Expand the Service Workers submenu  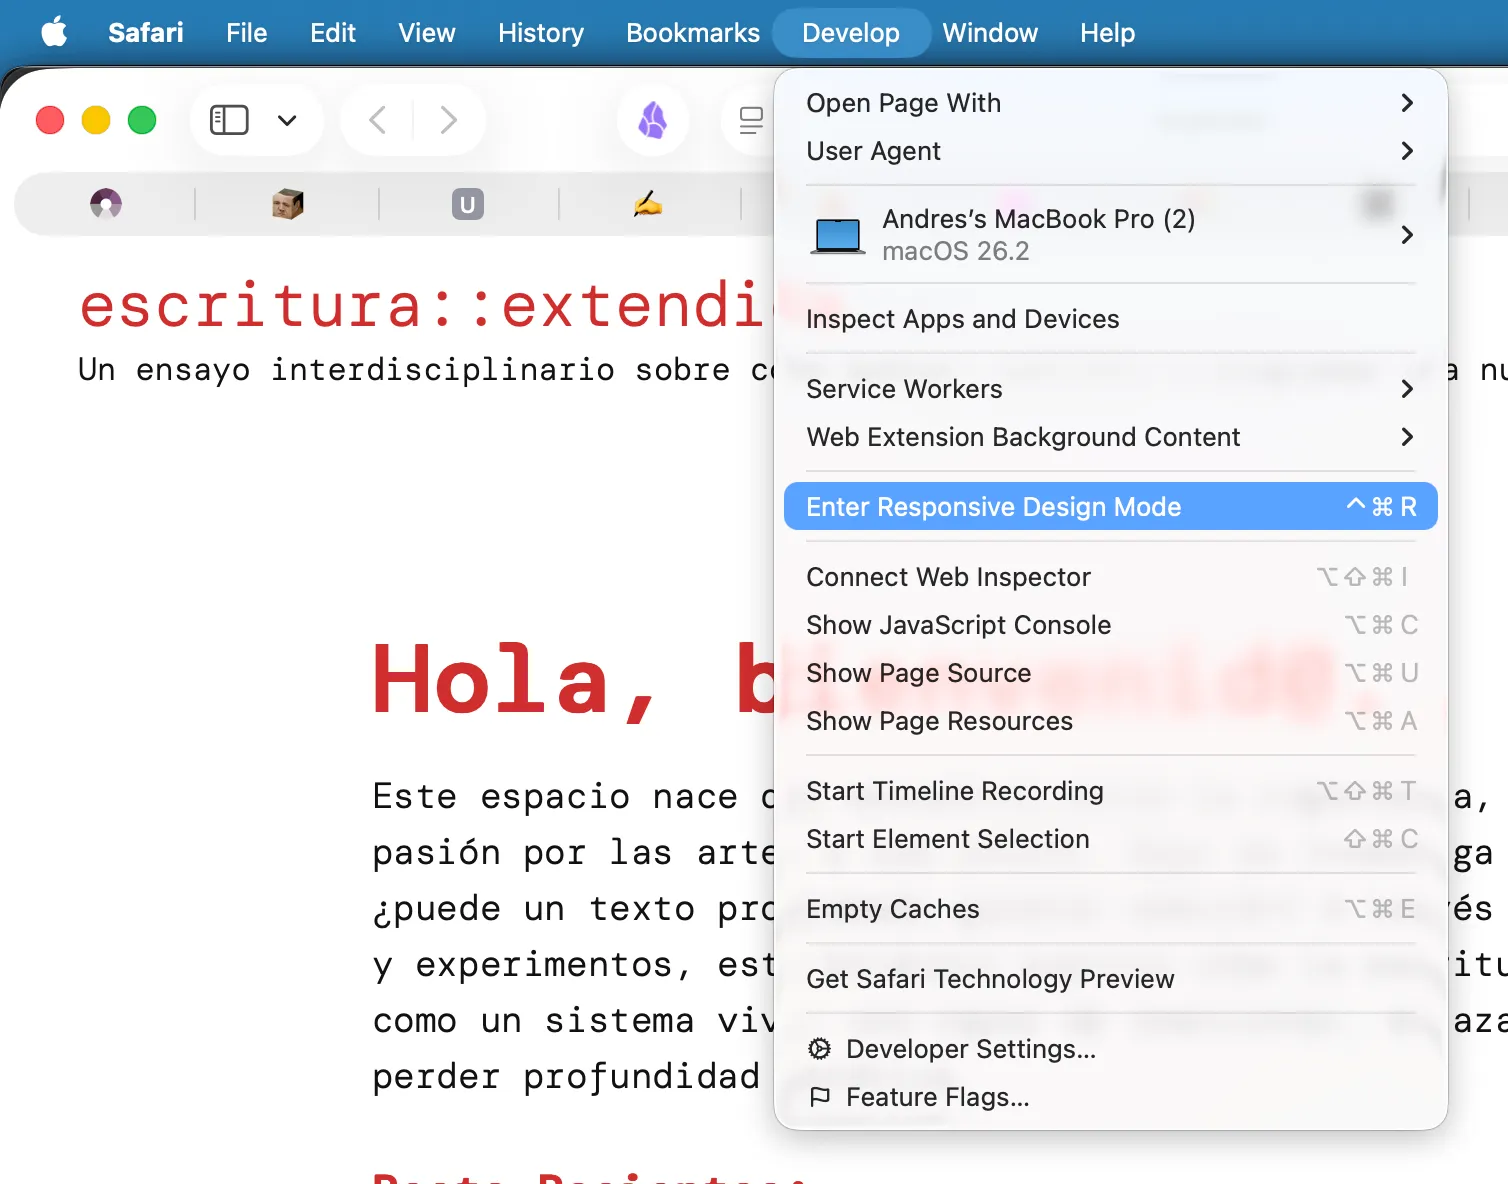[904, 389]
